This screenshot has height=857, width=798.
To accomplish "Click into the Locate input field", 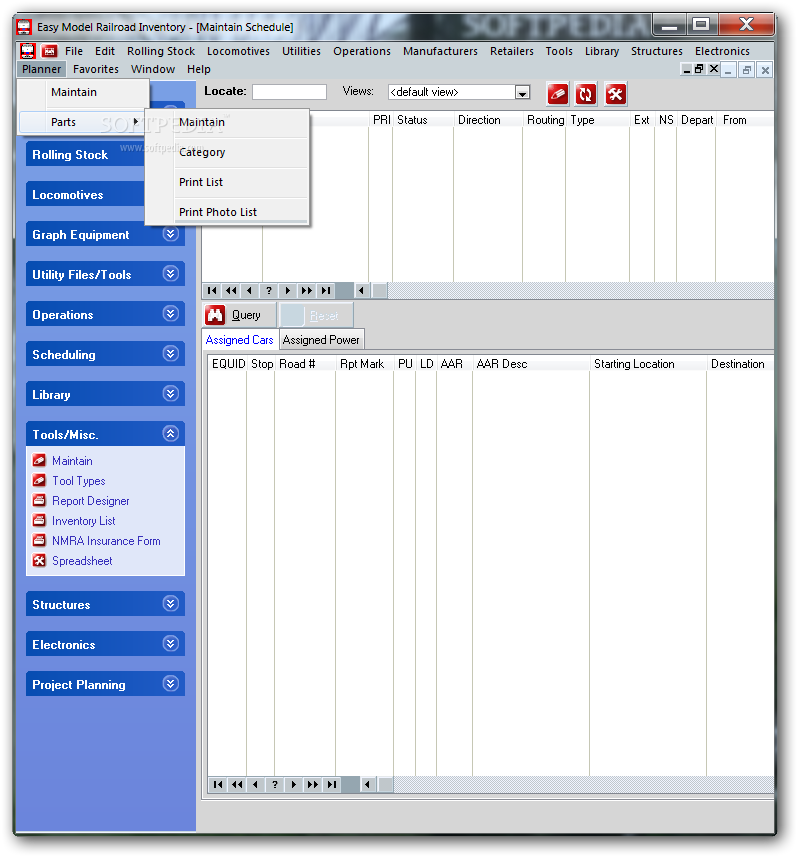I will (289, 92).
